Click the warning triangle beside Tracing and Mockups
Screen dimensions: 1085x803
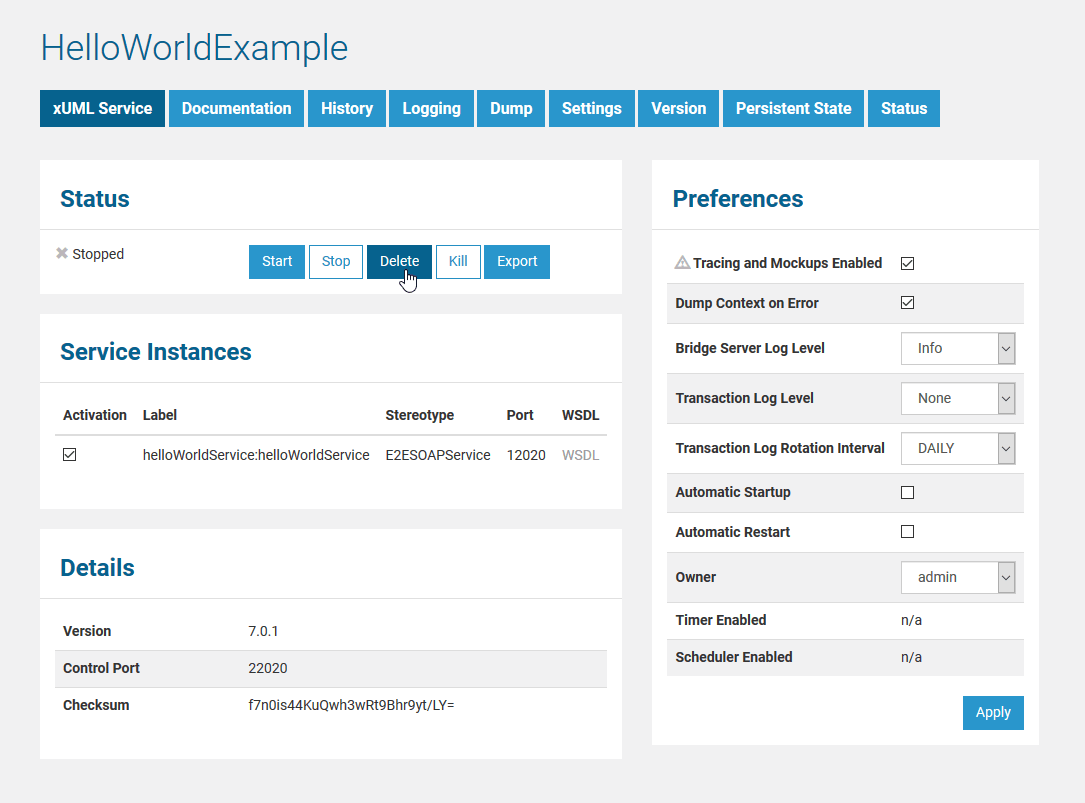[682, 262]
